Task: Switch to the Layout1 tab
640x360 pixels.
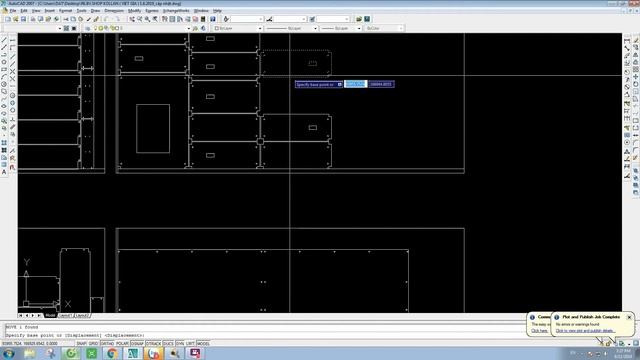Action: coord(65,316)
